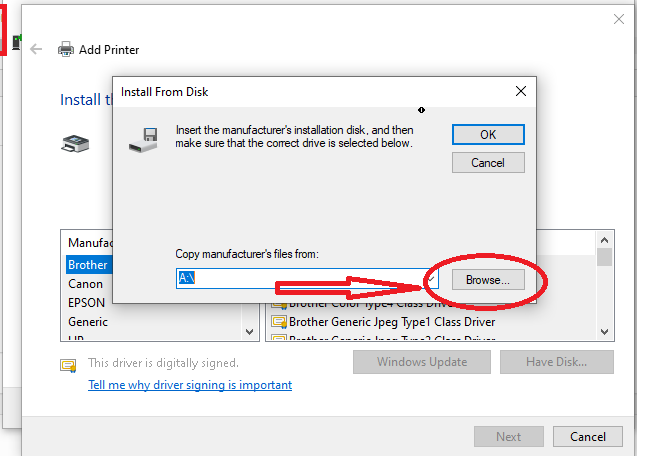646x468 pixels.
Task: Pick Generic from the Manufacturer list
Action: pos(88,322)
